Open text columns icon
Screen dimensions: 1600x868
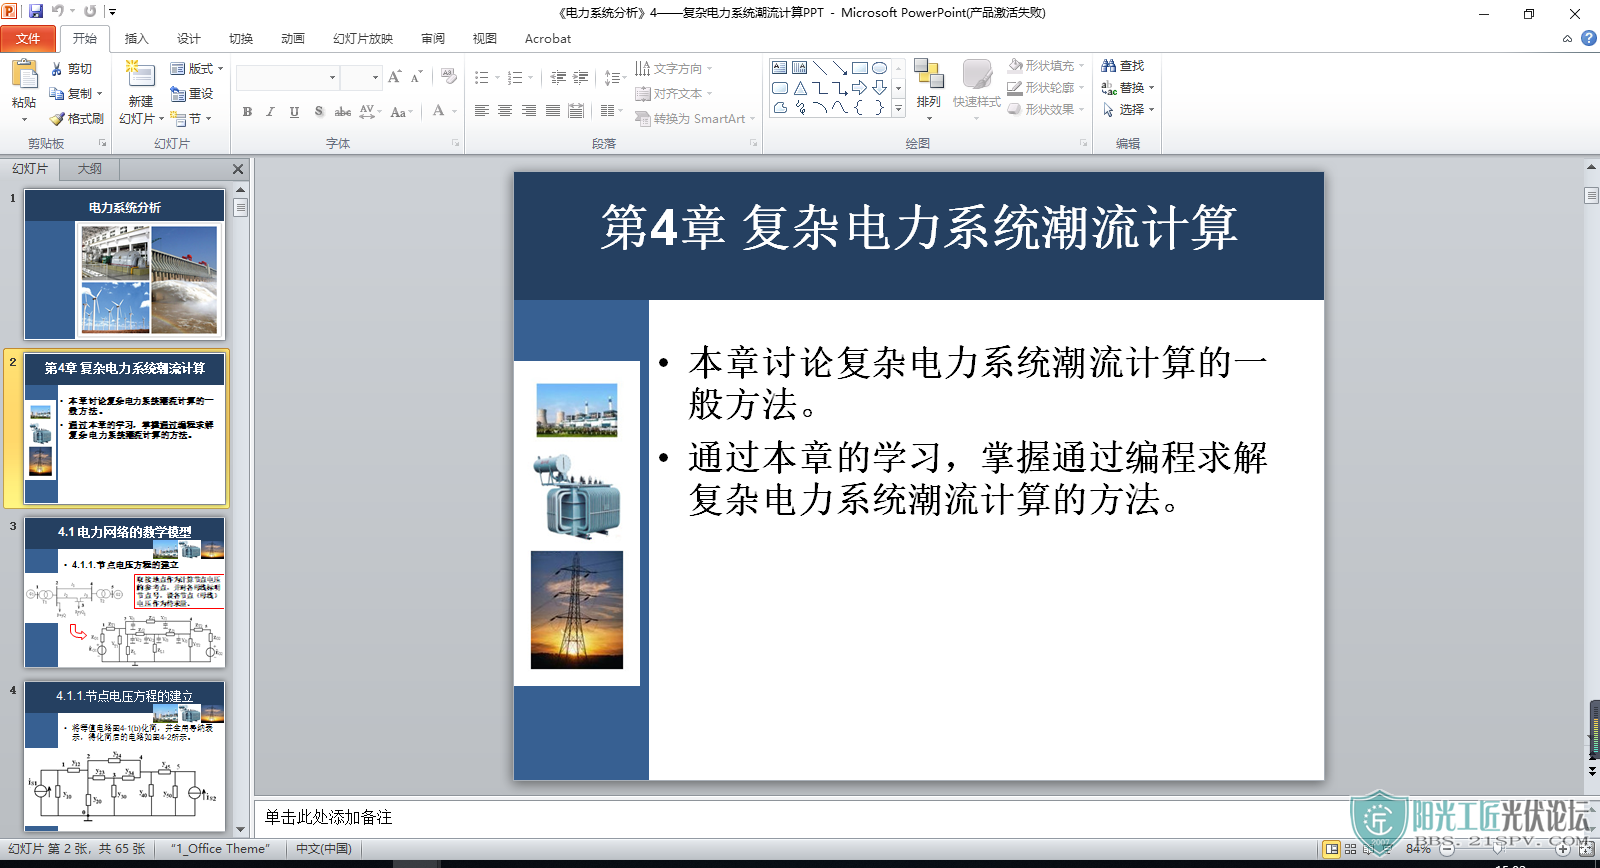[607, 111]
